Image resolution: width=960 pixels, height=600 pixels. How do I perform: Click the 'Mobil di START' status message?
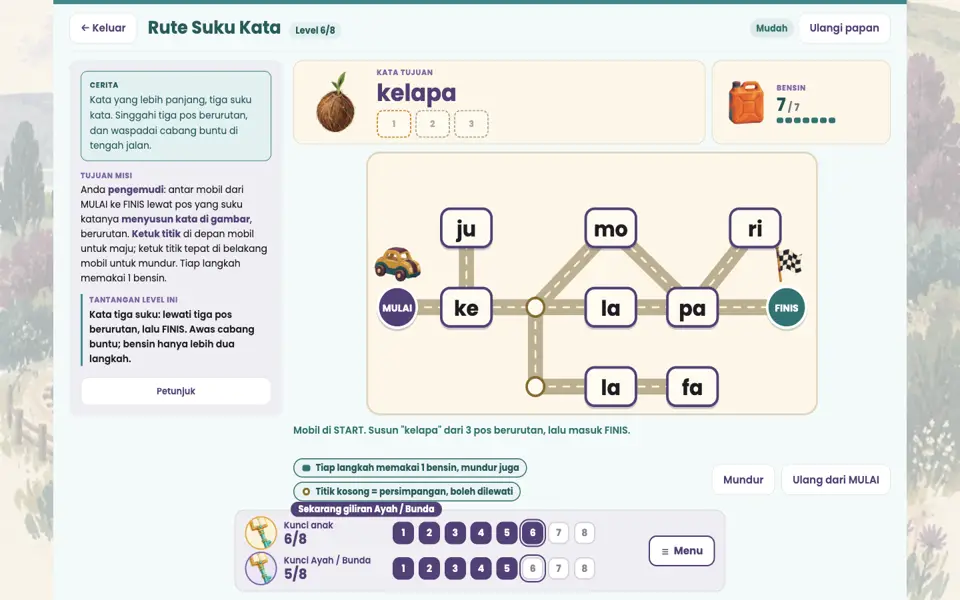(462, 430)
